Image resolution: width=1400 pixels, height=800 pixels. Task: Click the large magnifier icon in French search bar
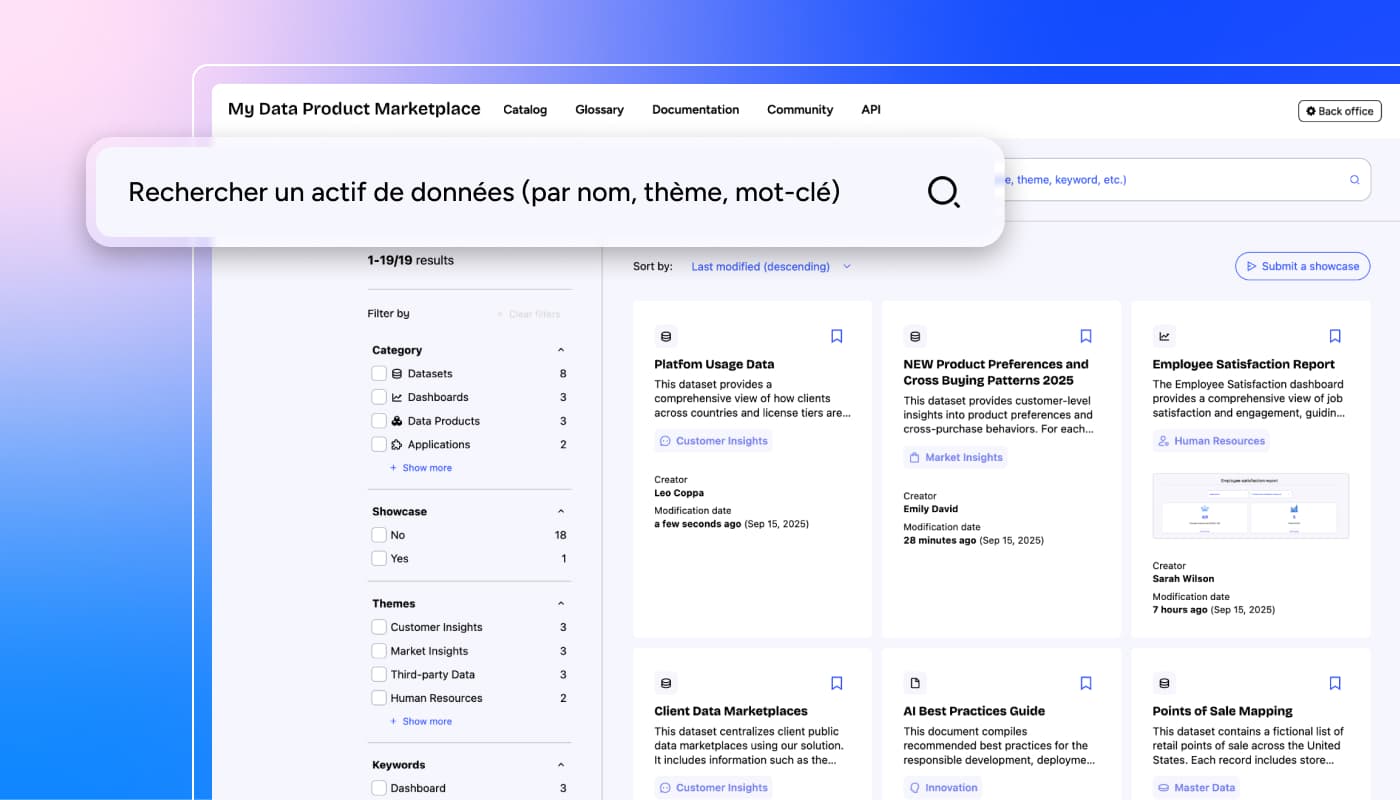point(943,191)
